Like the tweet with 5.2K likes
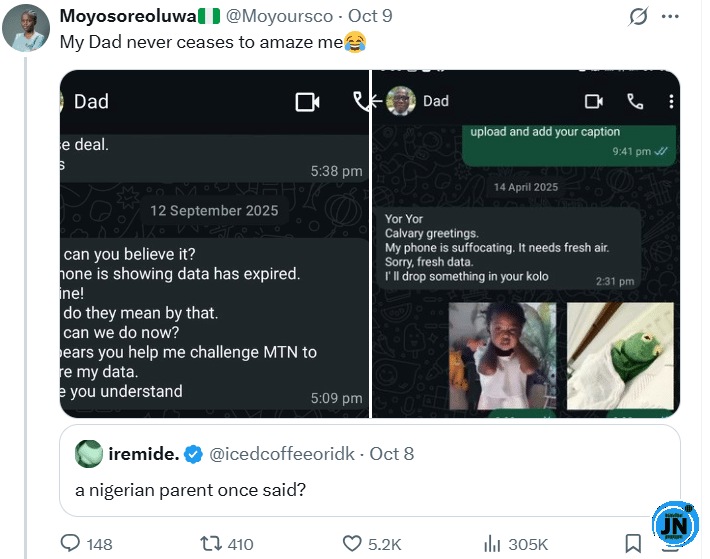The height and width of the screenshot is (559, 710). pos(352,544)
